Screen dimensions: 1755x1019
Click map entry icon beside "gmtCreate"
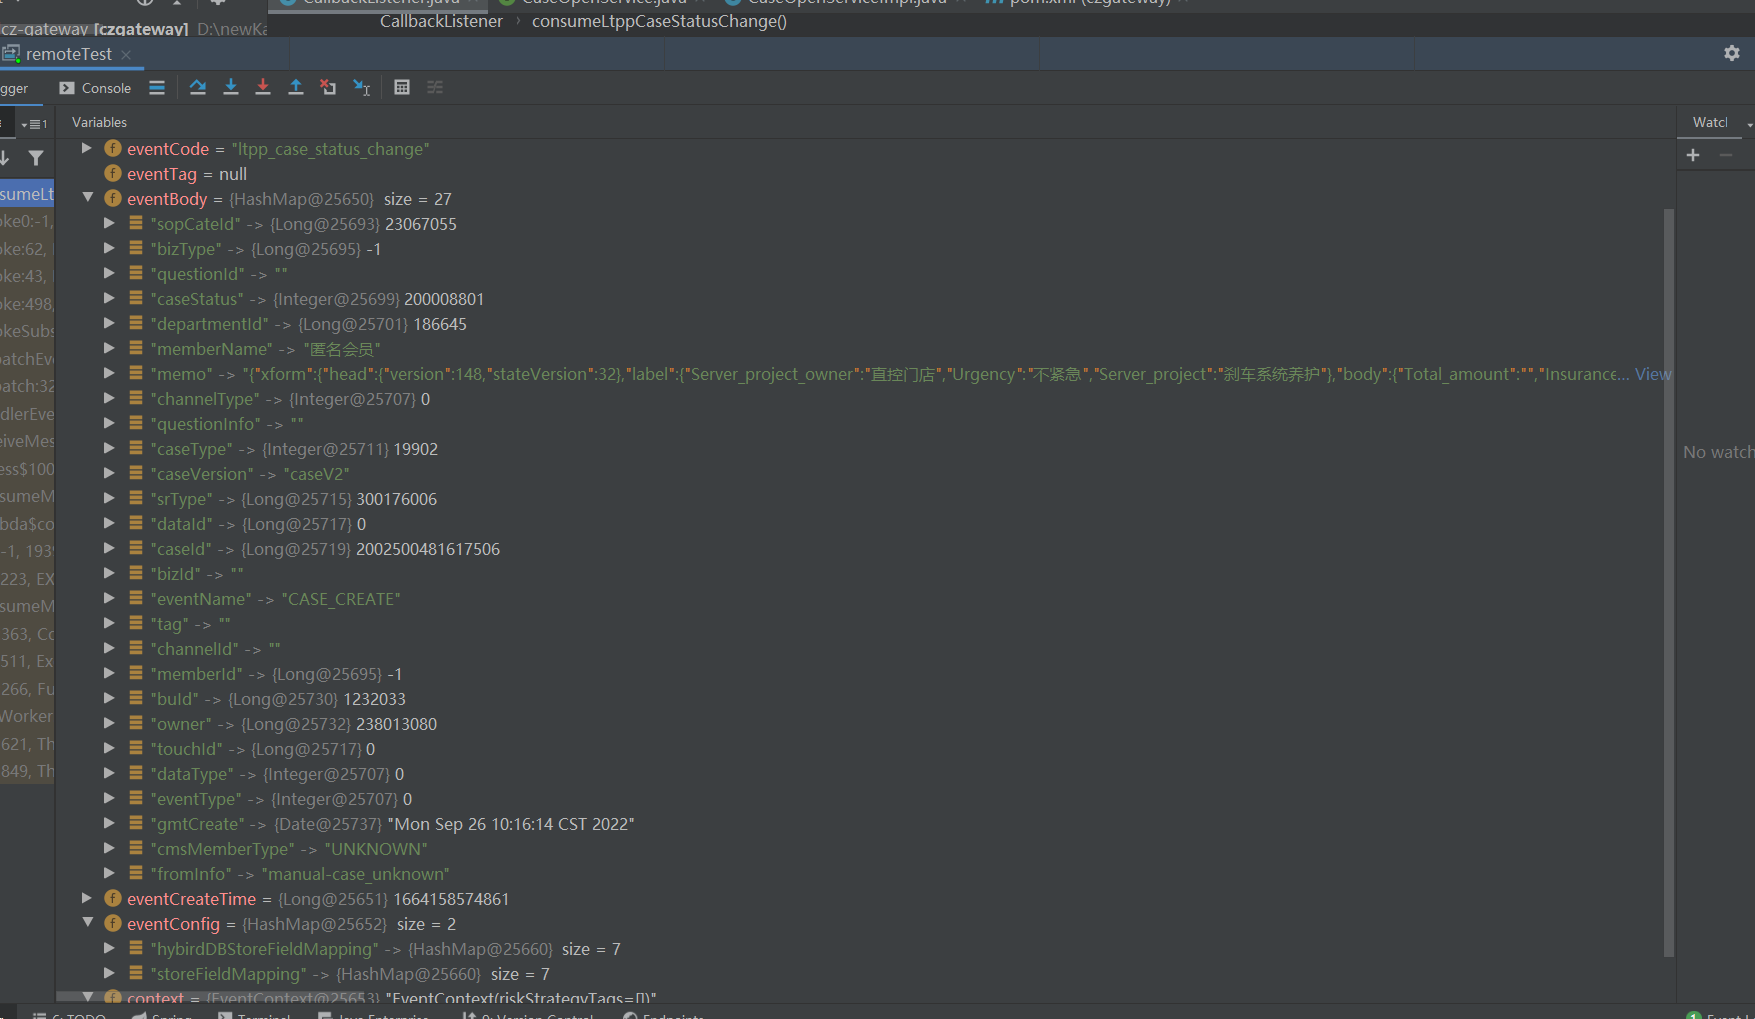pos(136,823)
